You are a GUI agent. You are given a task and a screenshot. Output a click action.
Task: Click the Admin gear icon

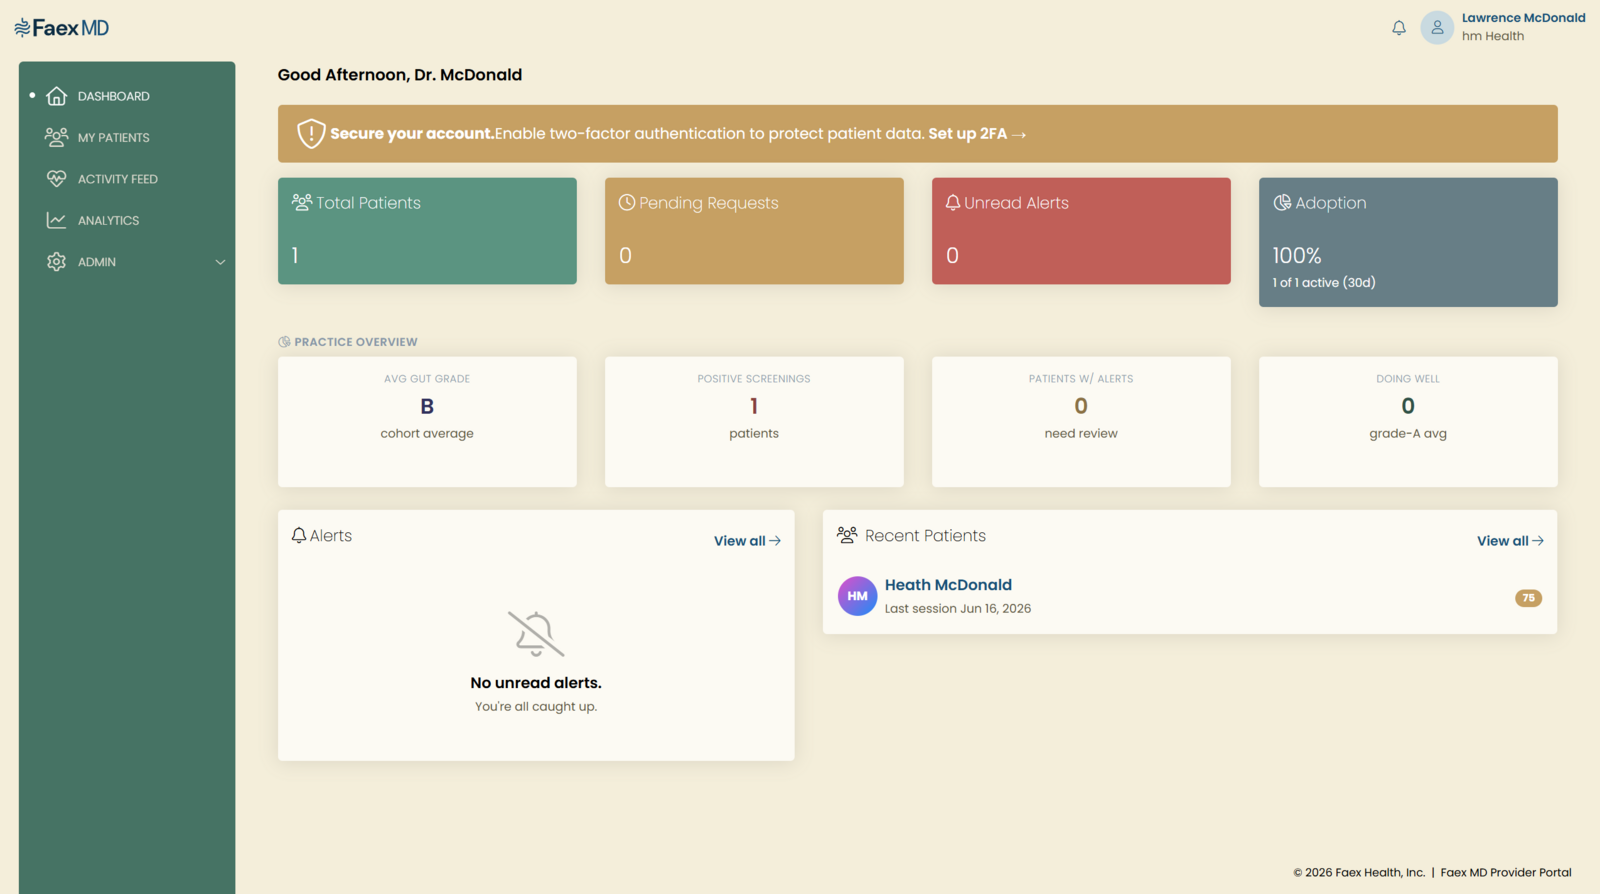[x=57, y=262]
